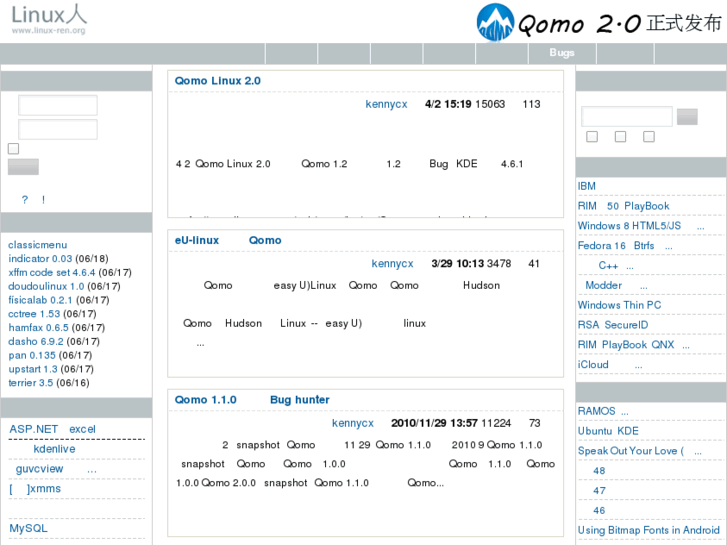Focus the search box in right sidebar

(x=627, y=116)
